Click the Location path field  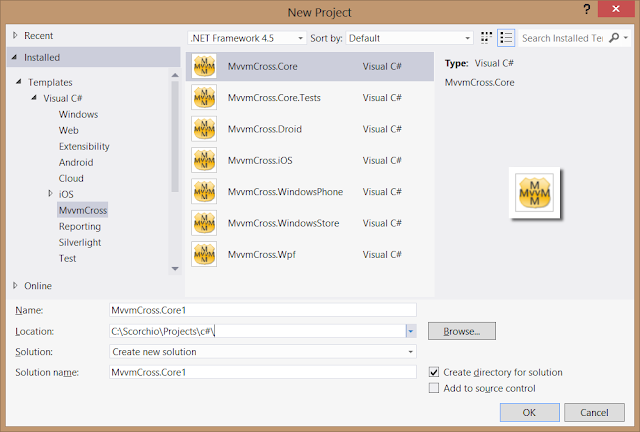[x=258, y=331]
